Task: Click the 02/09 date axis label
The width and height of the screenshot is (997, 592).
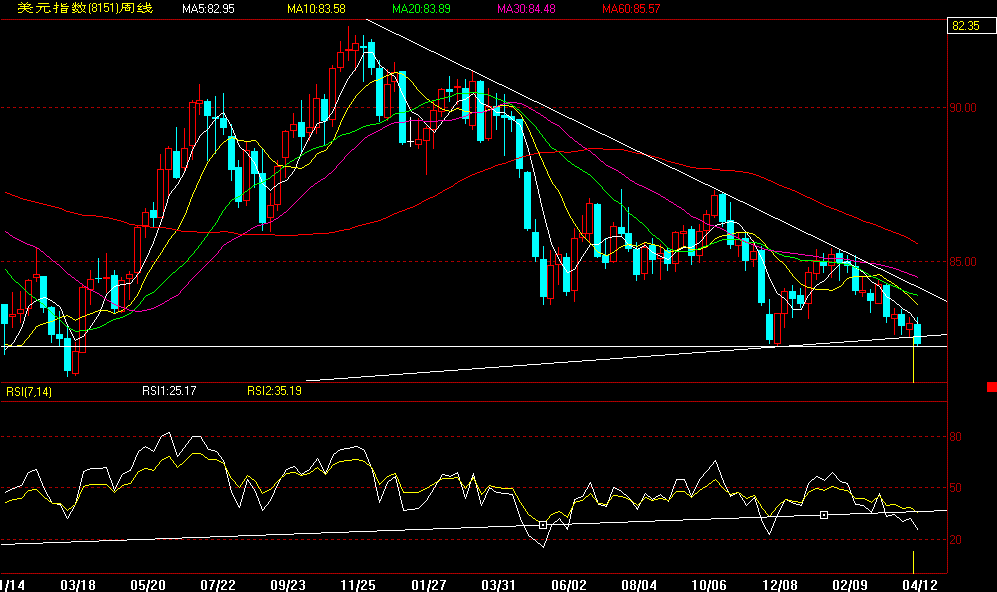Action: 849,585
